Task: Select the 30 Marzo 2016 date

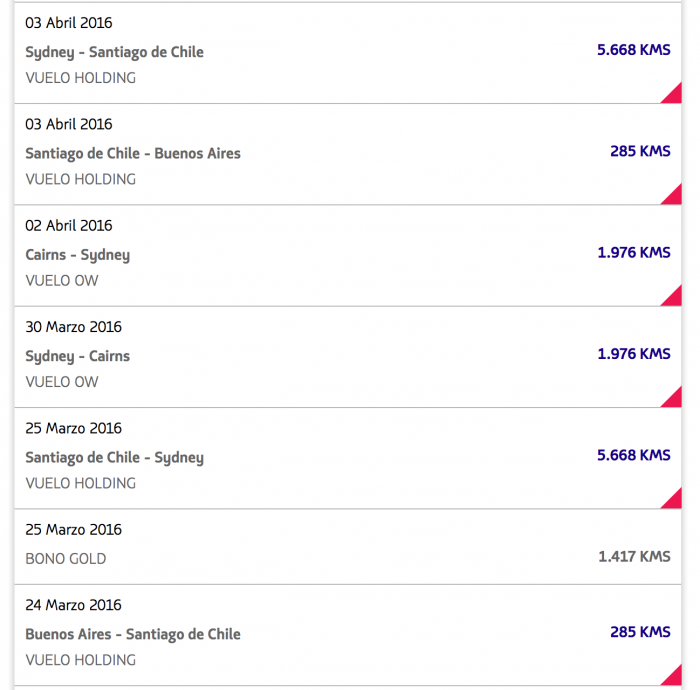Action: click(73, 327)
